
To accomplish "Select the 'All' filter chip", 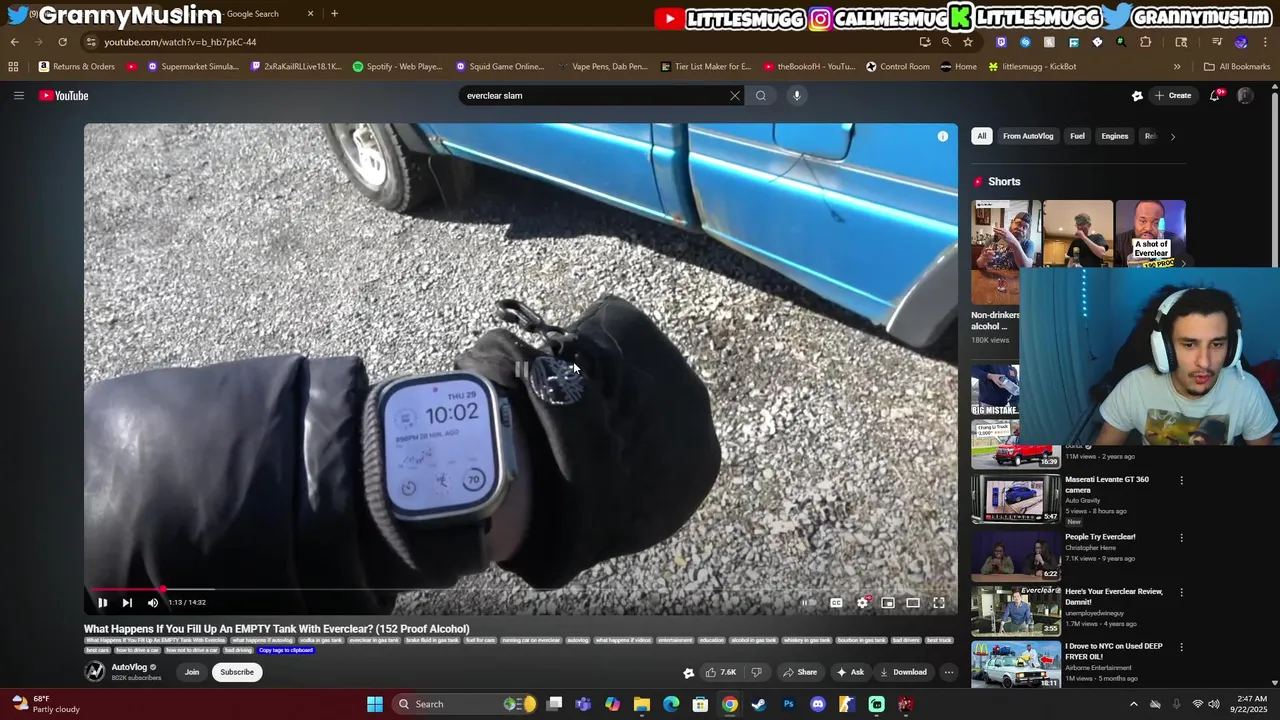I will [x=982, y=136].
